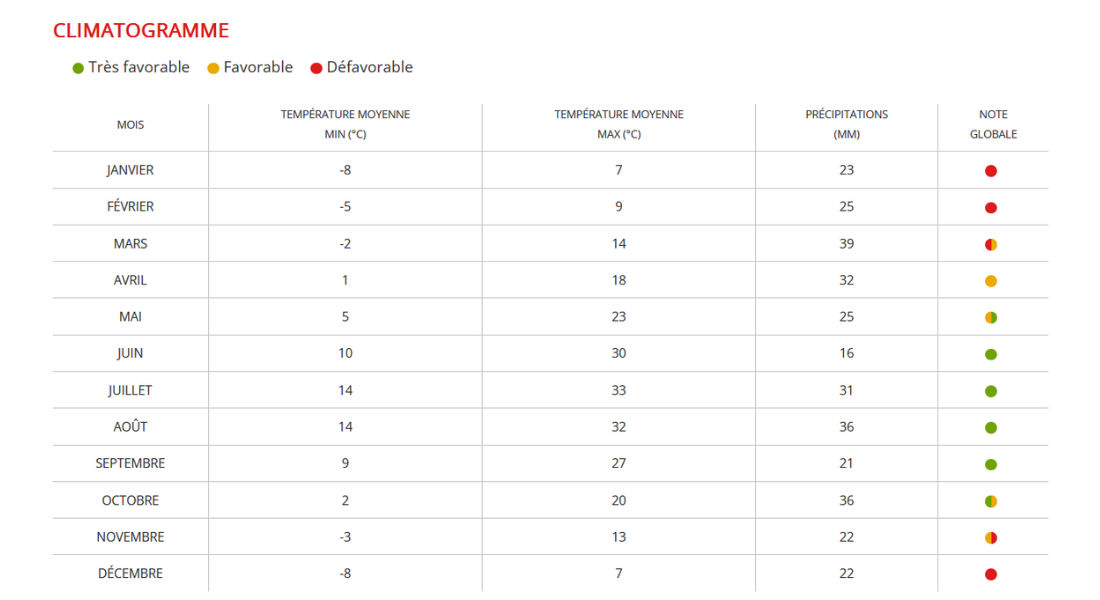Click the green Très favorable legend dot
Screen dimensions: 1100x600
(x=78, y=68)
